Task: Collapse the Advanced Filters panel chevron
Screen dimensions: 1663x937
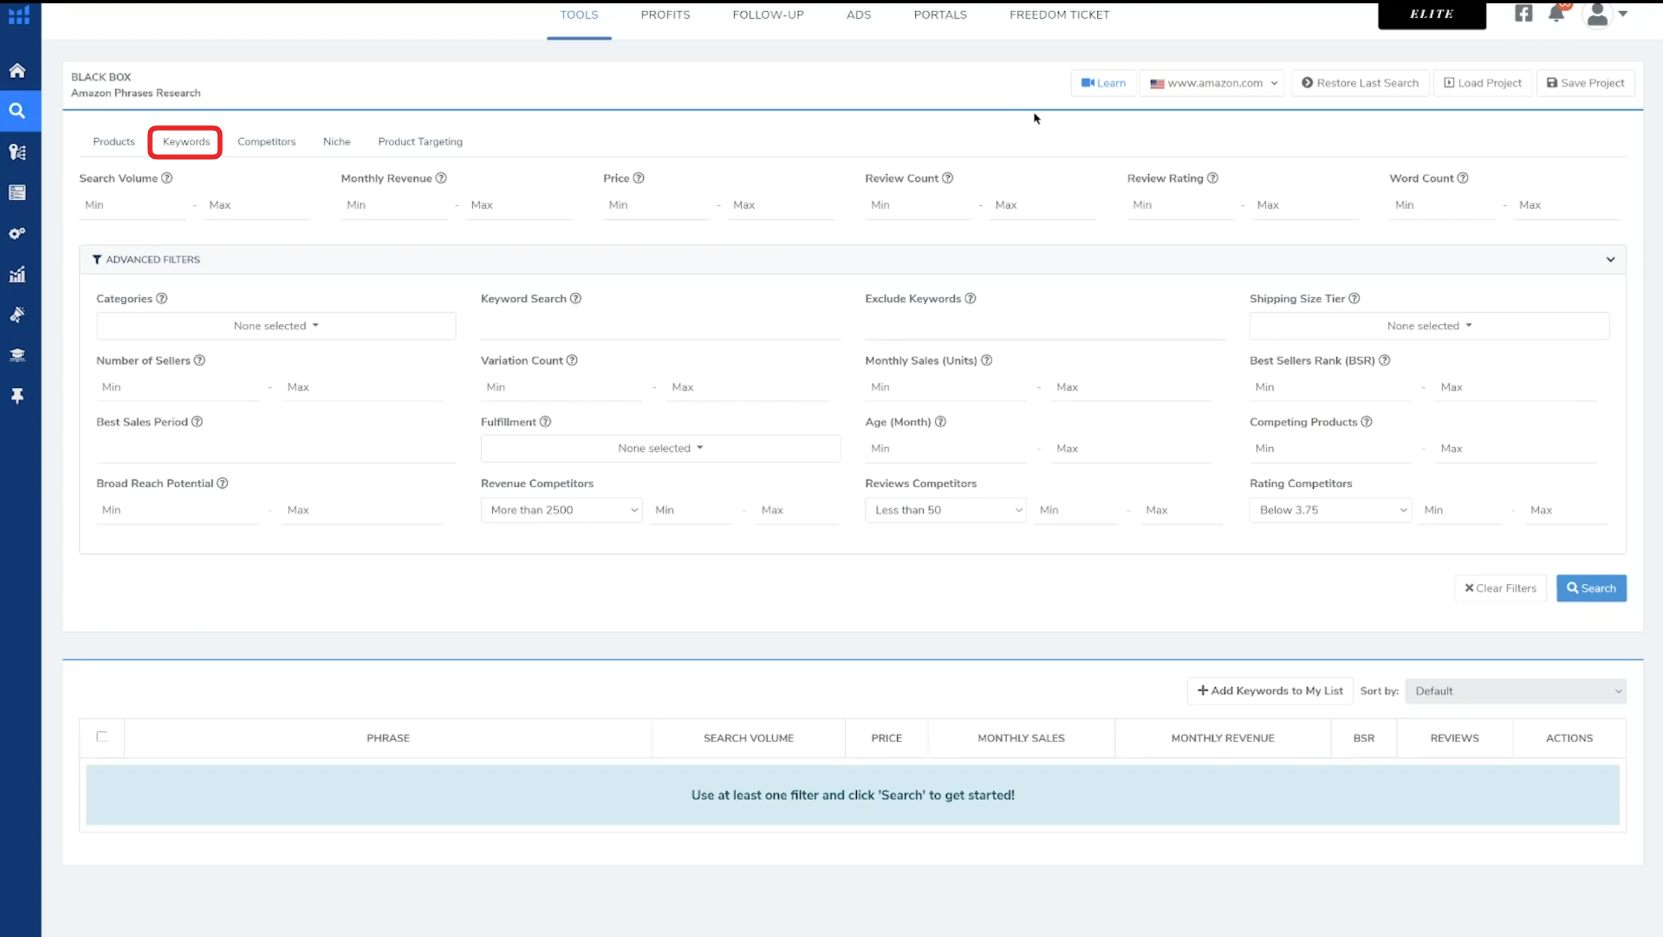Action: pos(1610,260)
